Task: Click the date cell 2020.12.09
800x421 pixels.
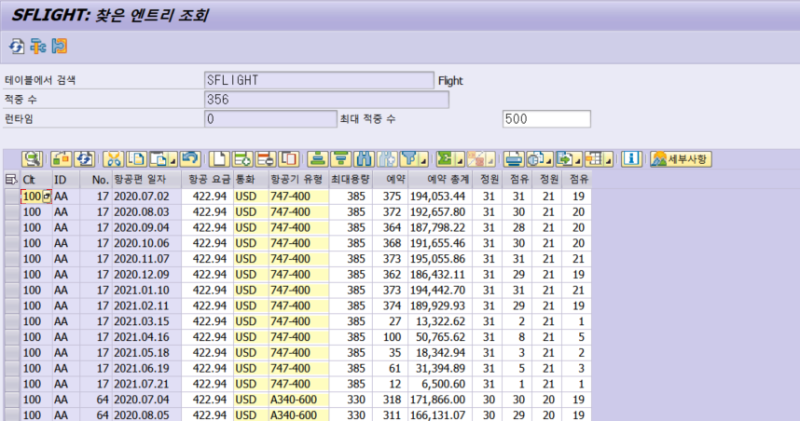Action: coord(147,275)
